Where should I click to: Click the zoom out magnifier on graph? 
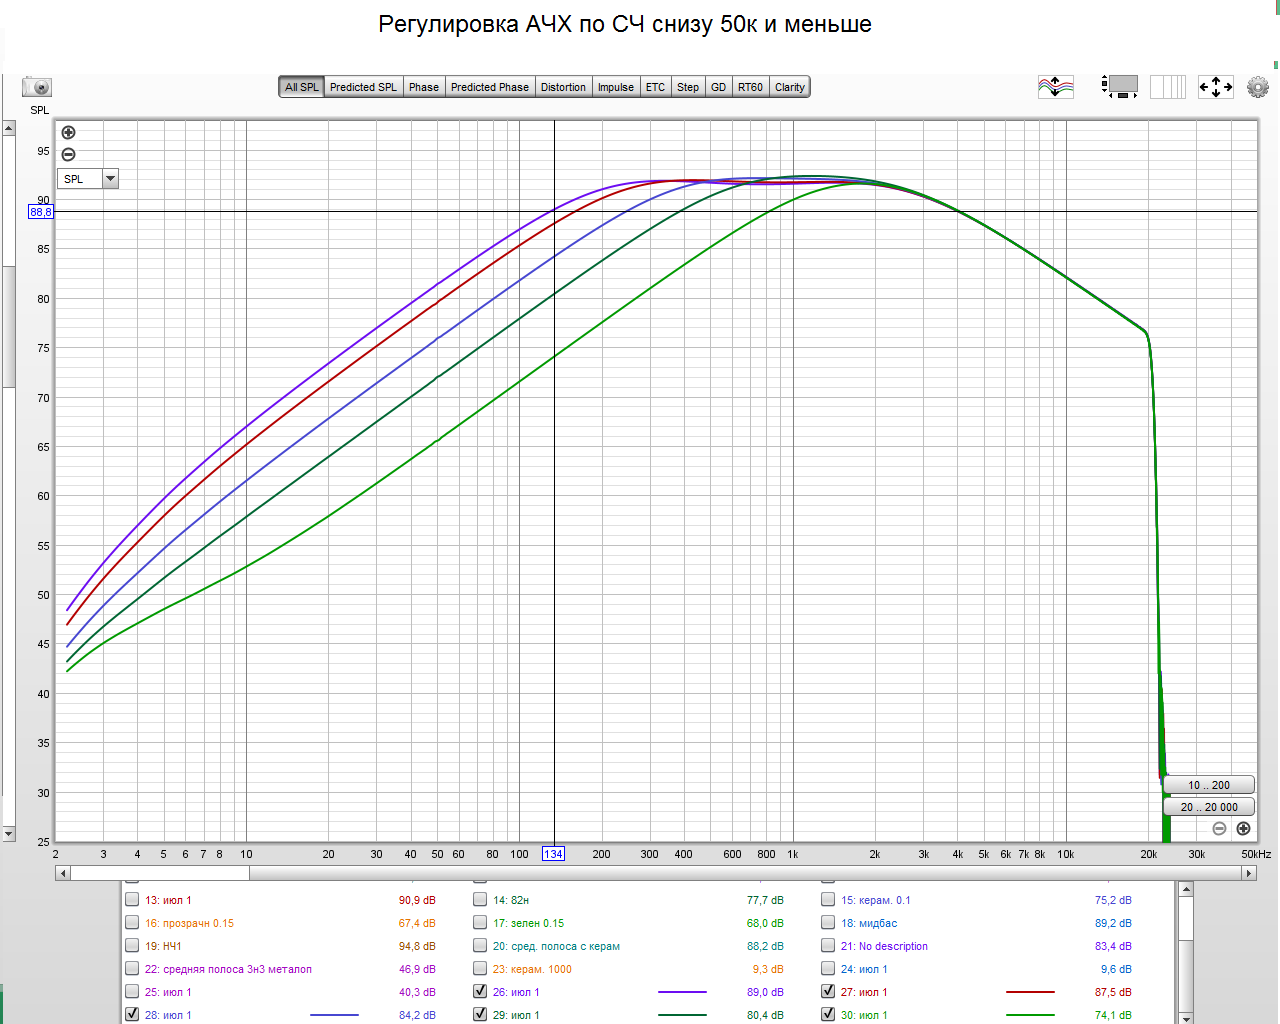[68, 154]
